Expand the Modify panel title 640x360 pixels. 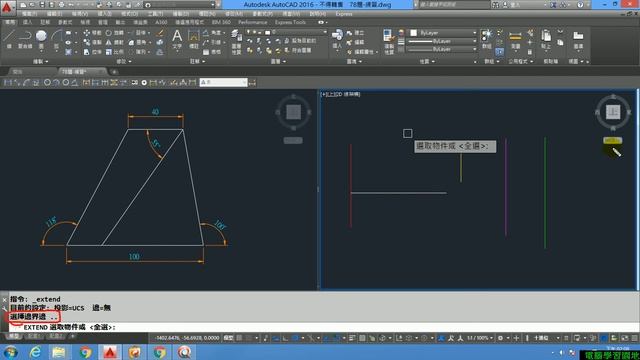[124, 61]
